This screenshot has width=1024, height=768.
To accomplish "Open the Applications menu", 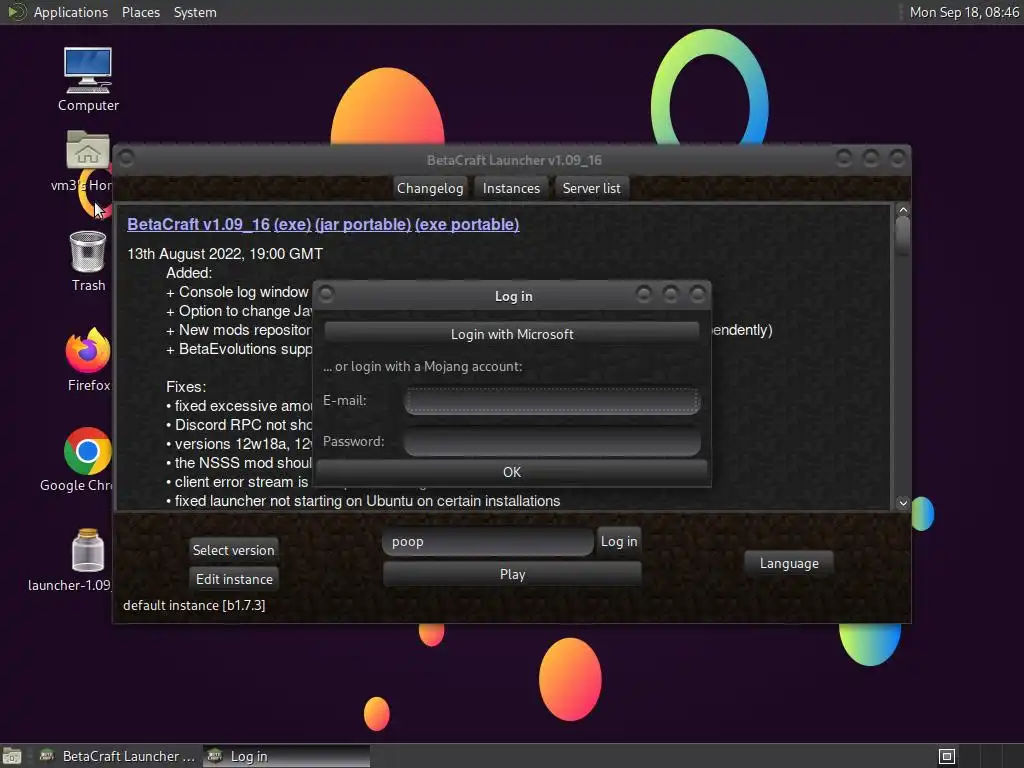I will [x=71, y=12].
